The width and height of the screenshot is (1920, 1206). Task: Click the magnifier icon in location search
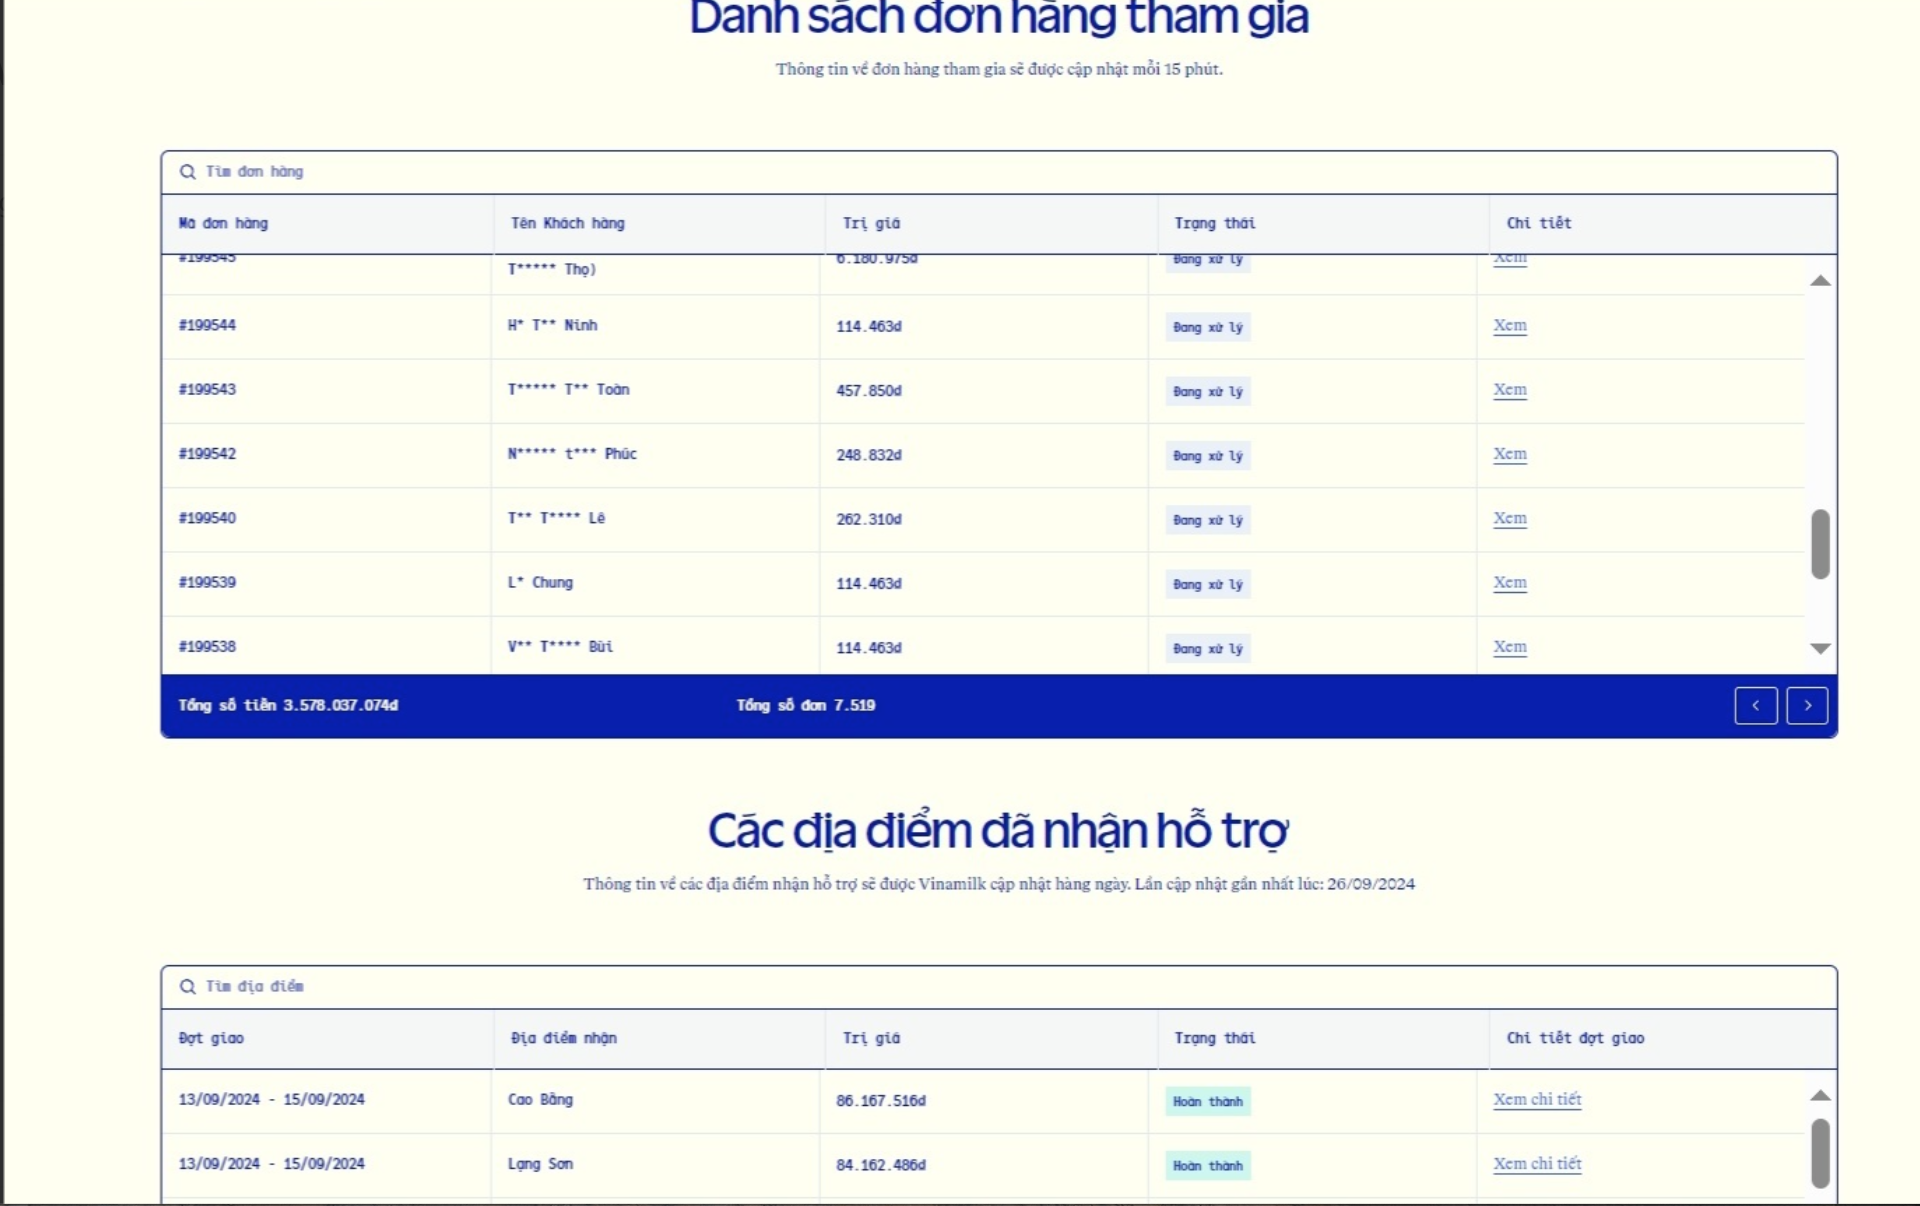187,987
